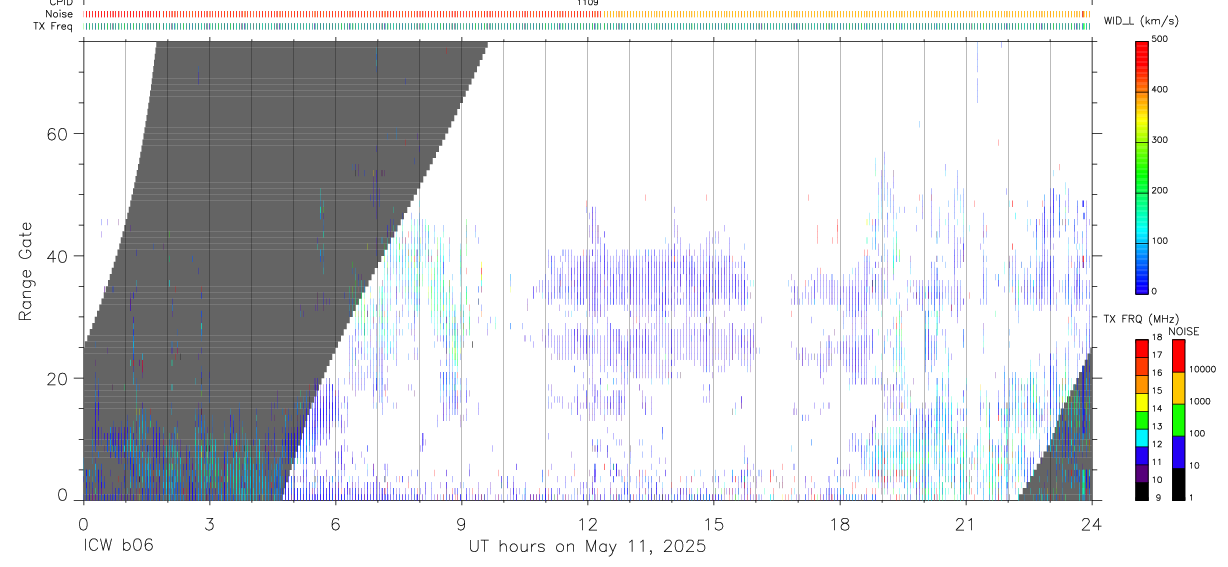Select the 18 label on the TX FRQ legend
This screenshot has width=1228, height=567.
tap(1157, 338)
